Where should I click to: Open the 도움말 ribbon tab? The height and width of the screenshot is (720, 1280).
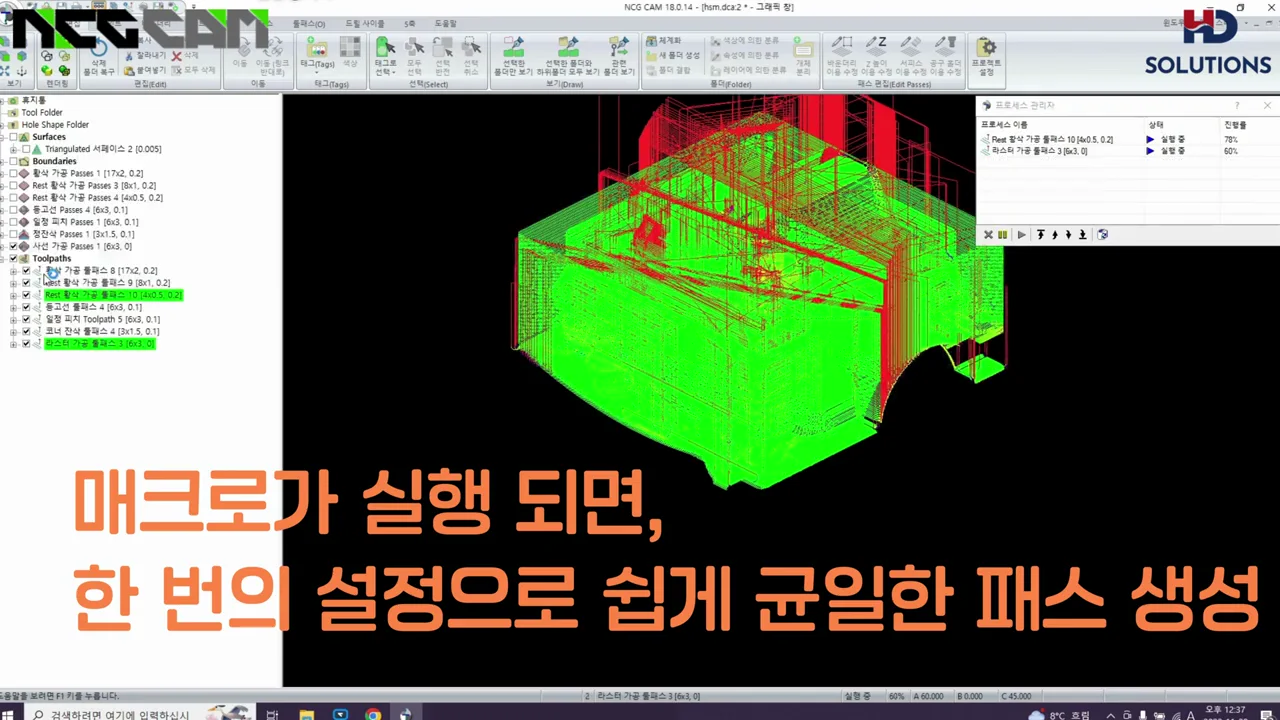(x=445, y=23)
